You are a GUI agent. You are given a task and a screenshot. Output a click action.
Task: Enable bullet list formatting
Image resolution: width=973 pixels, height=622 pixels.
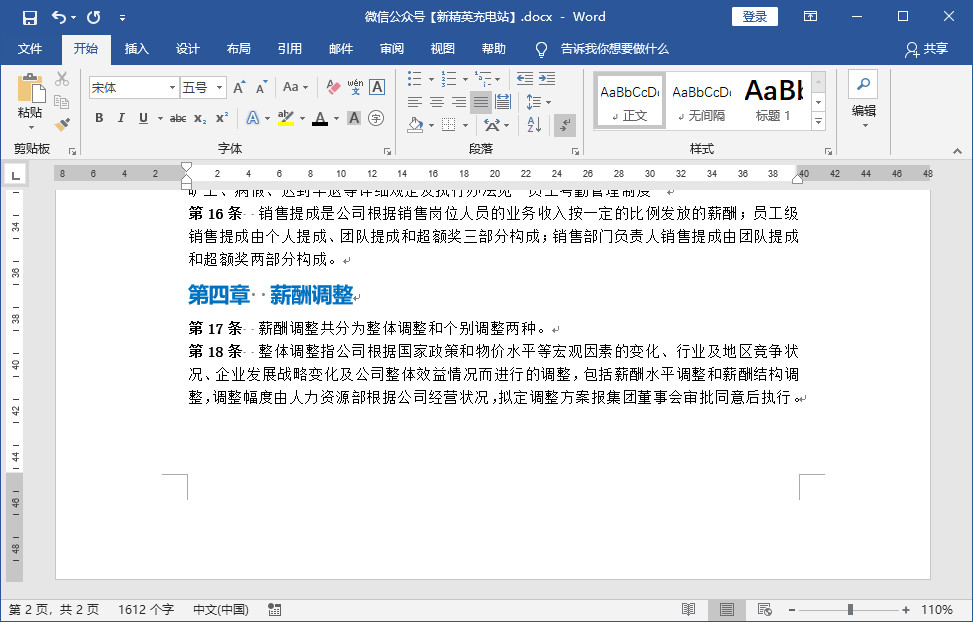point(414,80)
